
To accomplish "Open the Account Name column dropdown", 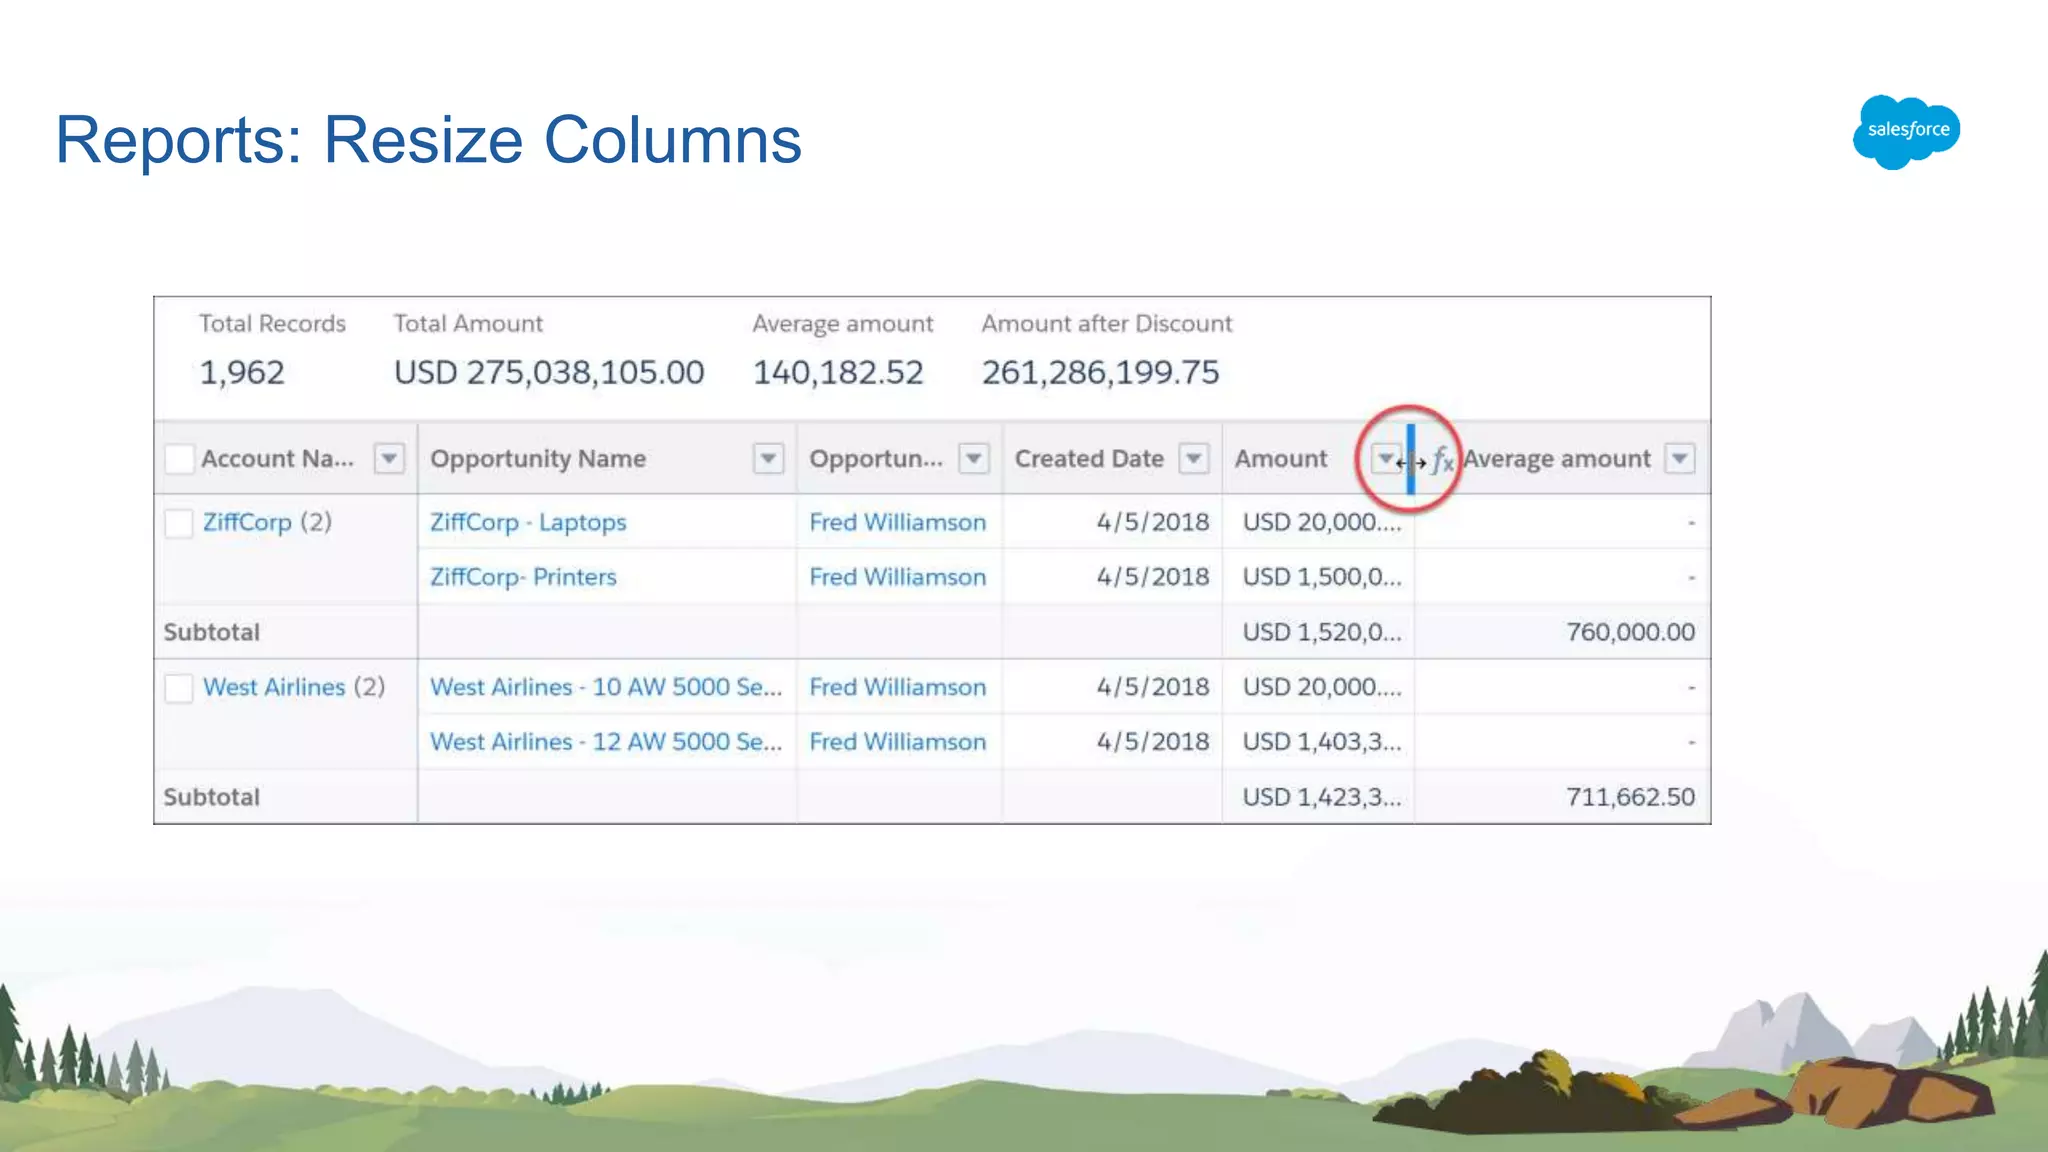I will [389, 459].
